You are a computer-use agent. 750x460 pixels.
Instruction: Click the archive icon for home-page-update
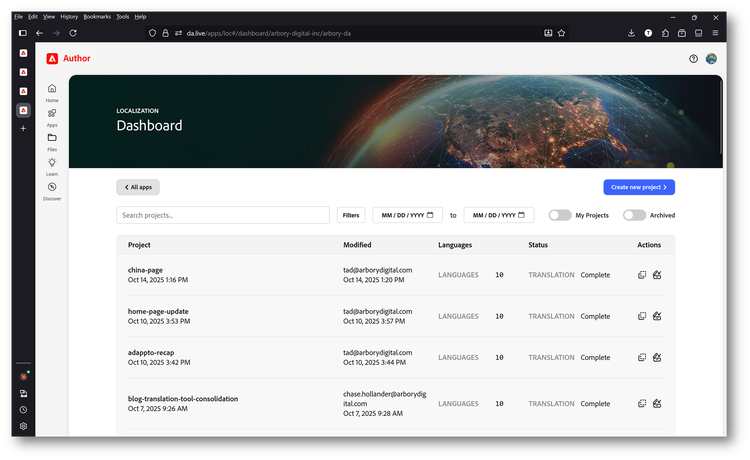coord(657,316)
